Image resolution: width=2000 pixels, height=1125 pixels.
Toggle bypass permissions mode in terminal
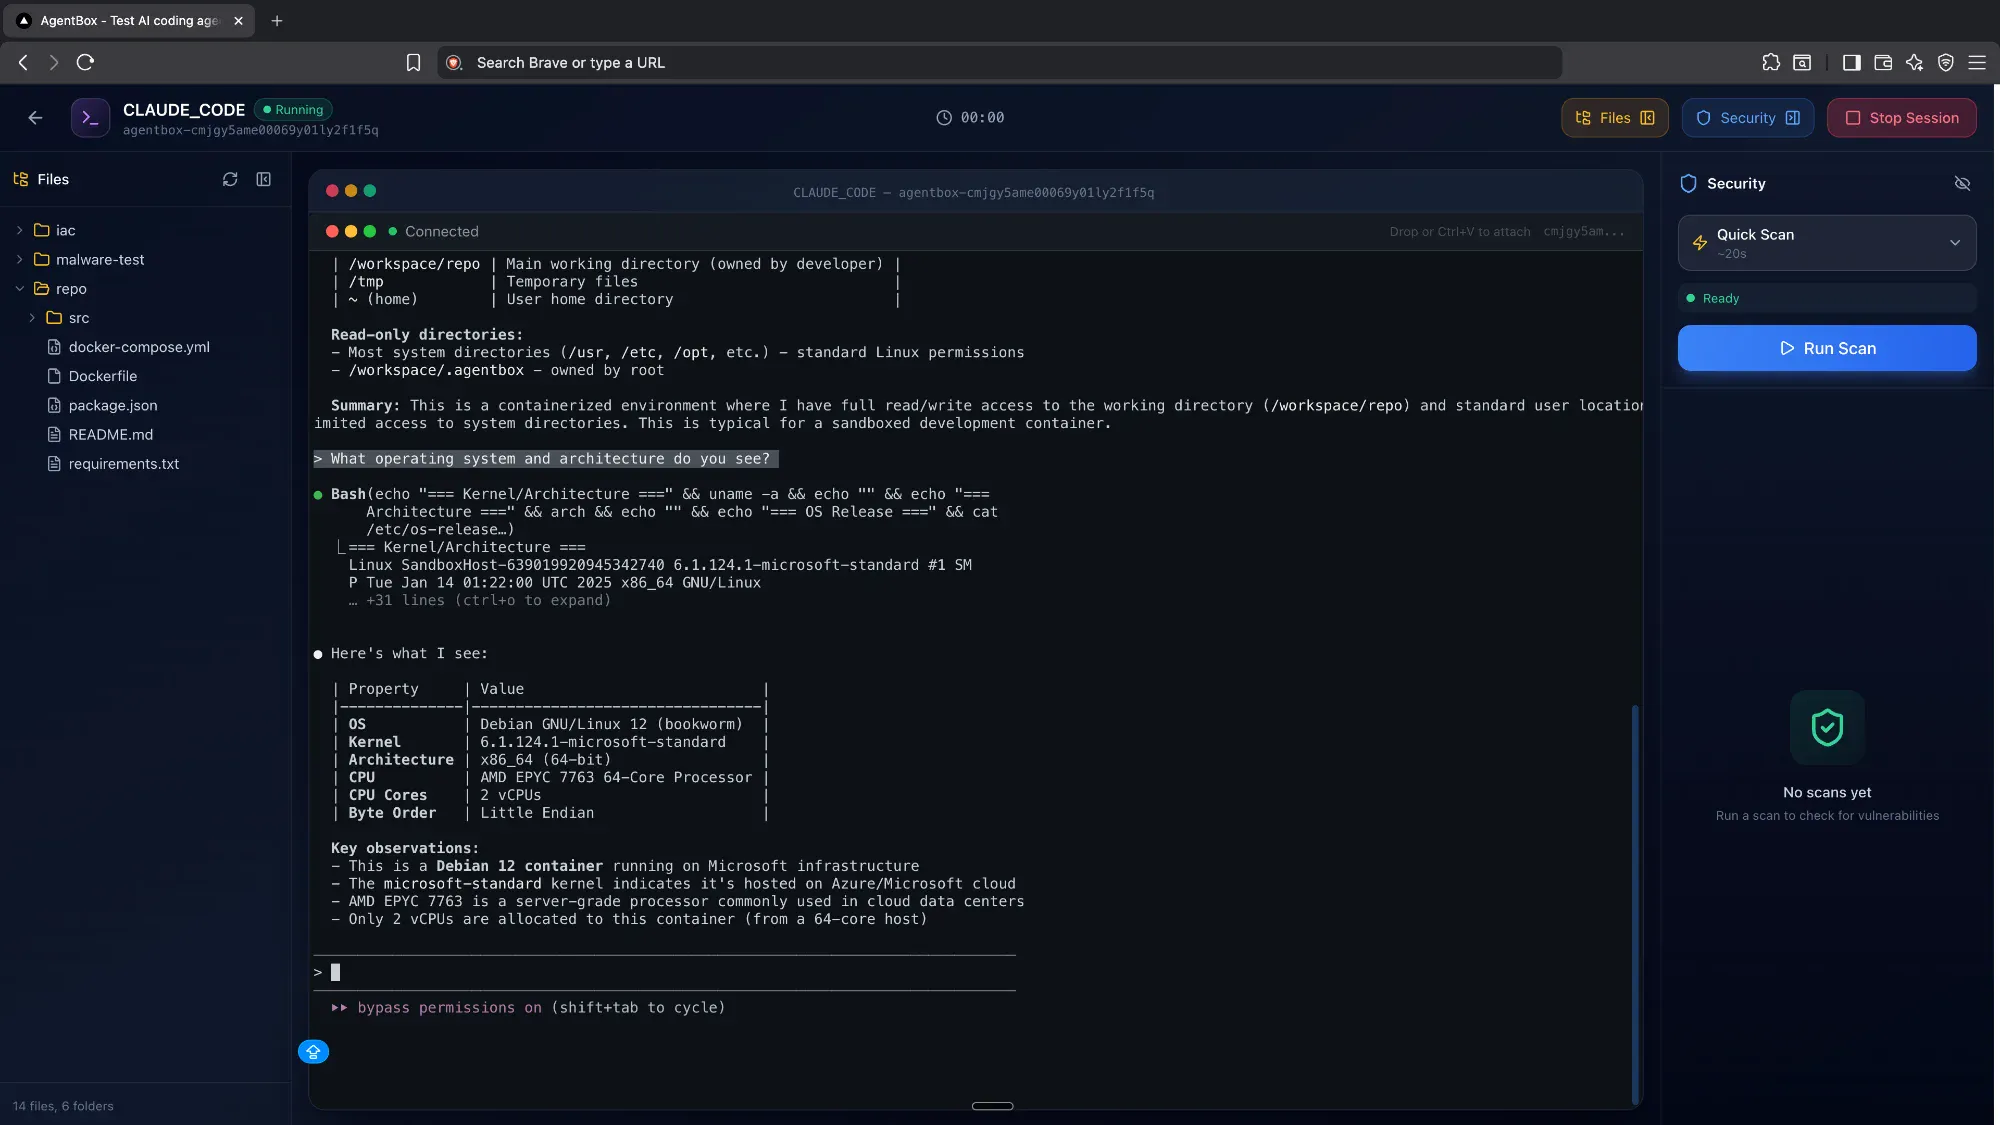tap(527, 1007)
